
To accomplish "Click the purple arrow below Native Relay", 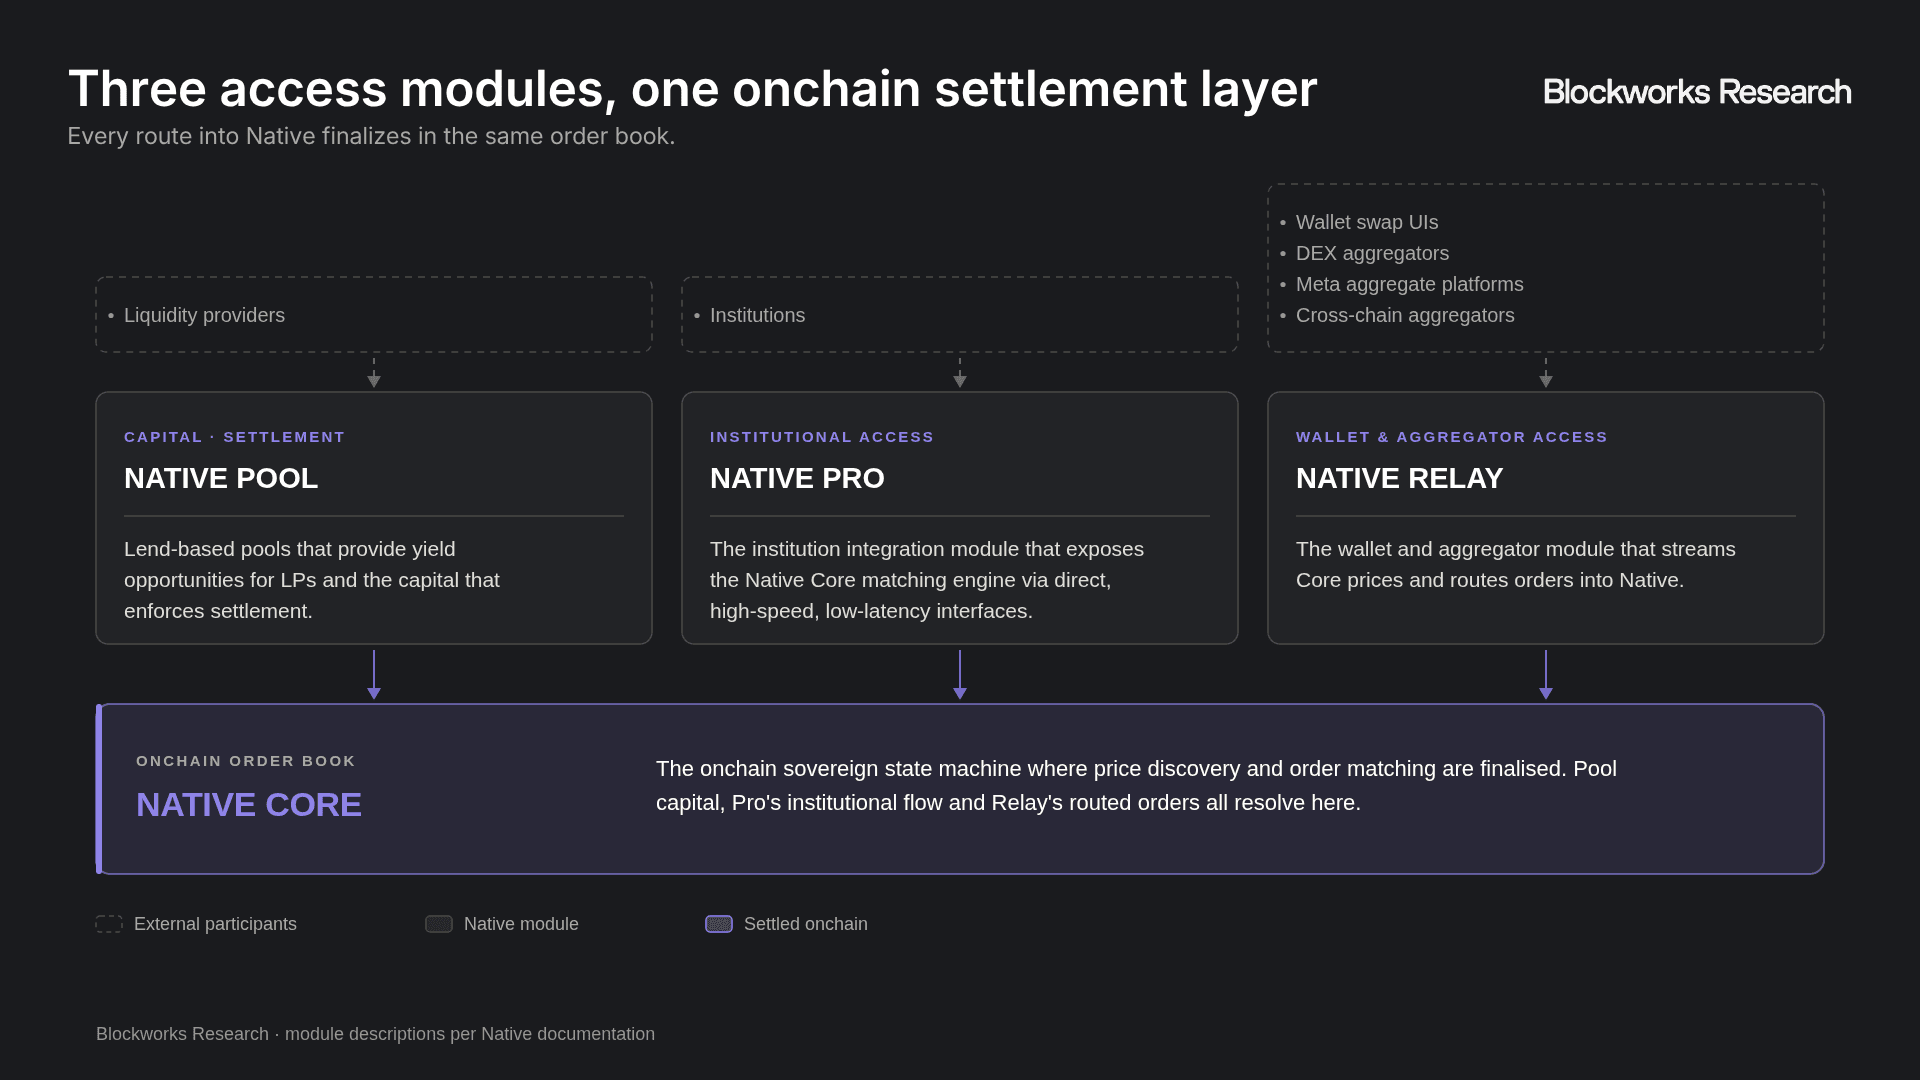I will coord(1546,675).
